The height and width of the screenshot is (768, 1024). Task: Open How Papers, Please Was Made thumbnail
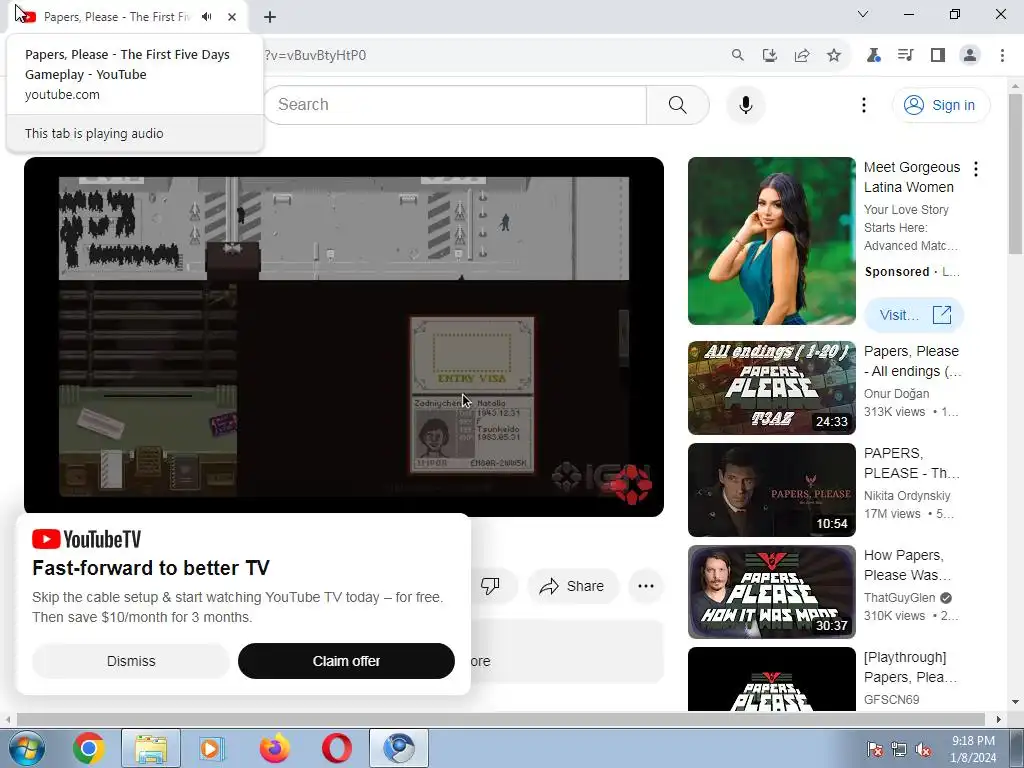[771, 592]
